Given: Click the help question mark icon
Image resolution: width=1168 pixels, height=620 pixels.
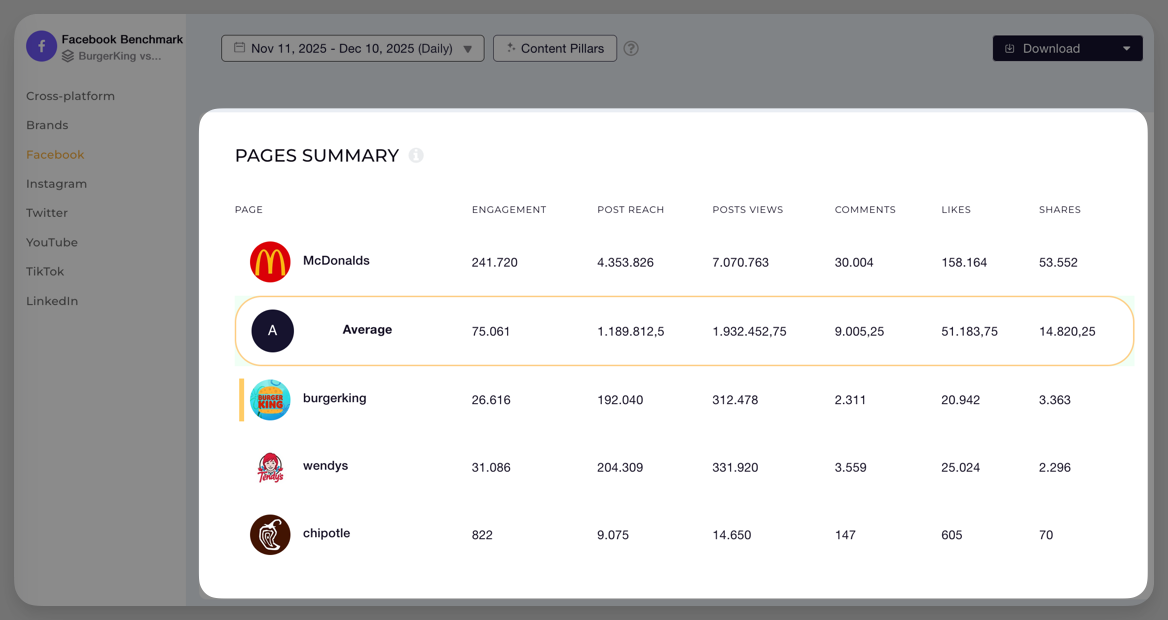Looking at the screenshot, I should click(631, 47).
